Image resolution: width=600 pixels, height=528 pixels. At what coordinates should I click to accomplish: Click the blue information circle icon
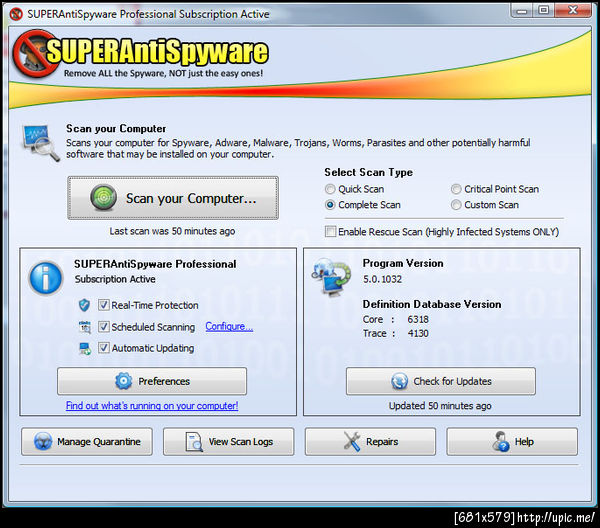coord(46,278)
